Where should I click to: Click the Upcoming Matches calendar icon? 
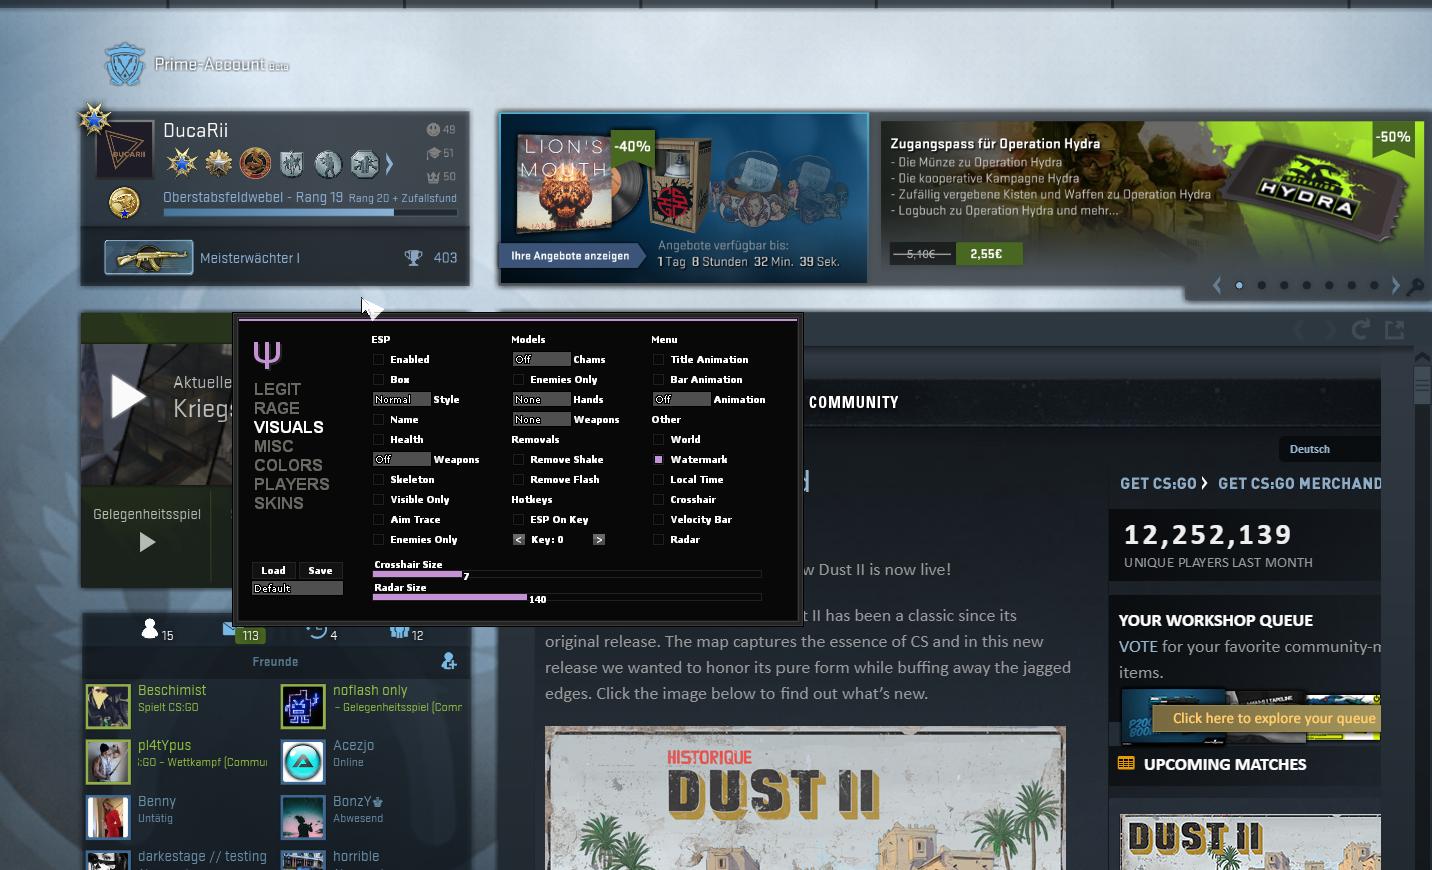coord(1126,763)
